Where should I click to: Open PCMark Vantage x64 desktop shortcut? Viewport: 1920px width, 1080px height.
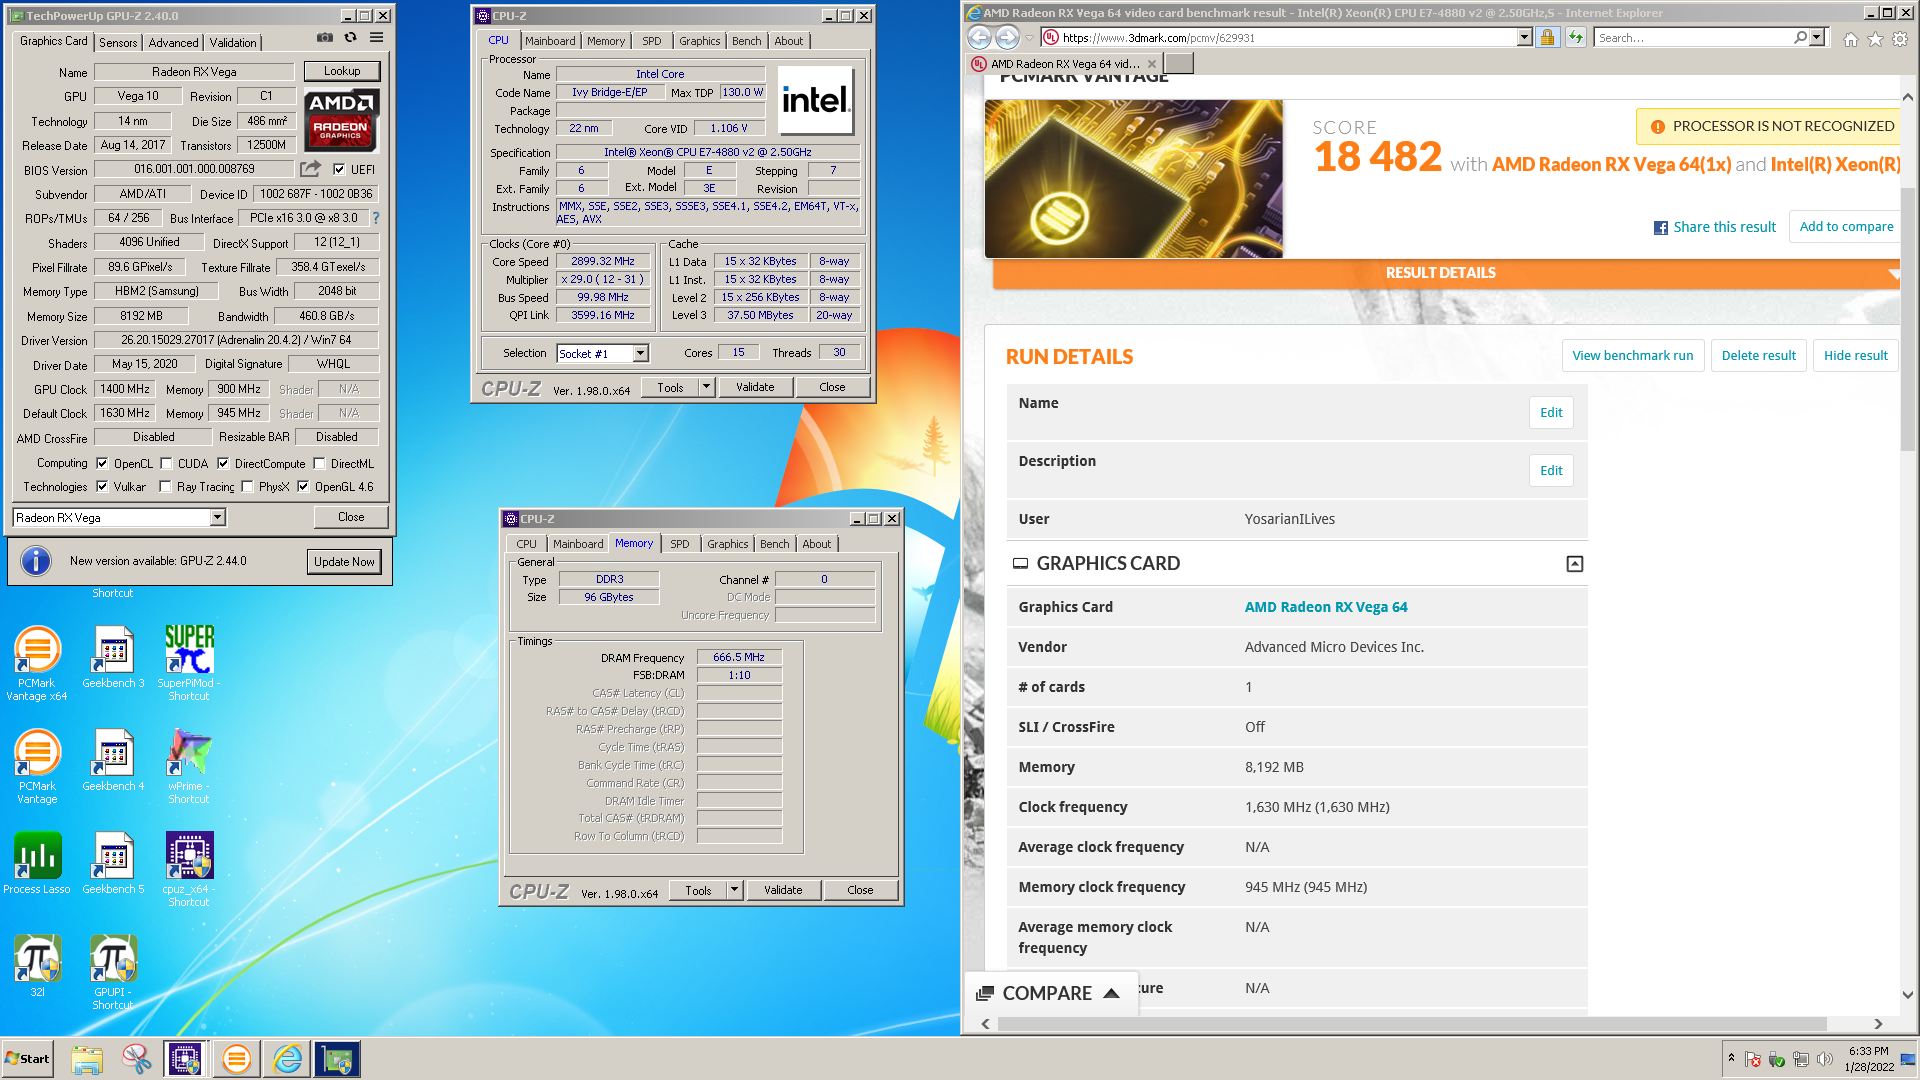pyautogui.click(x=37, y=663)
